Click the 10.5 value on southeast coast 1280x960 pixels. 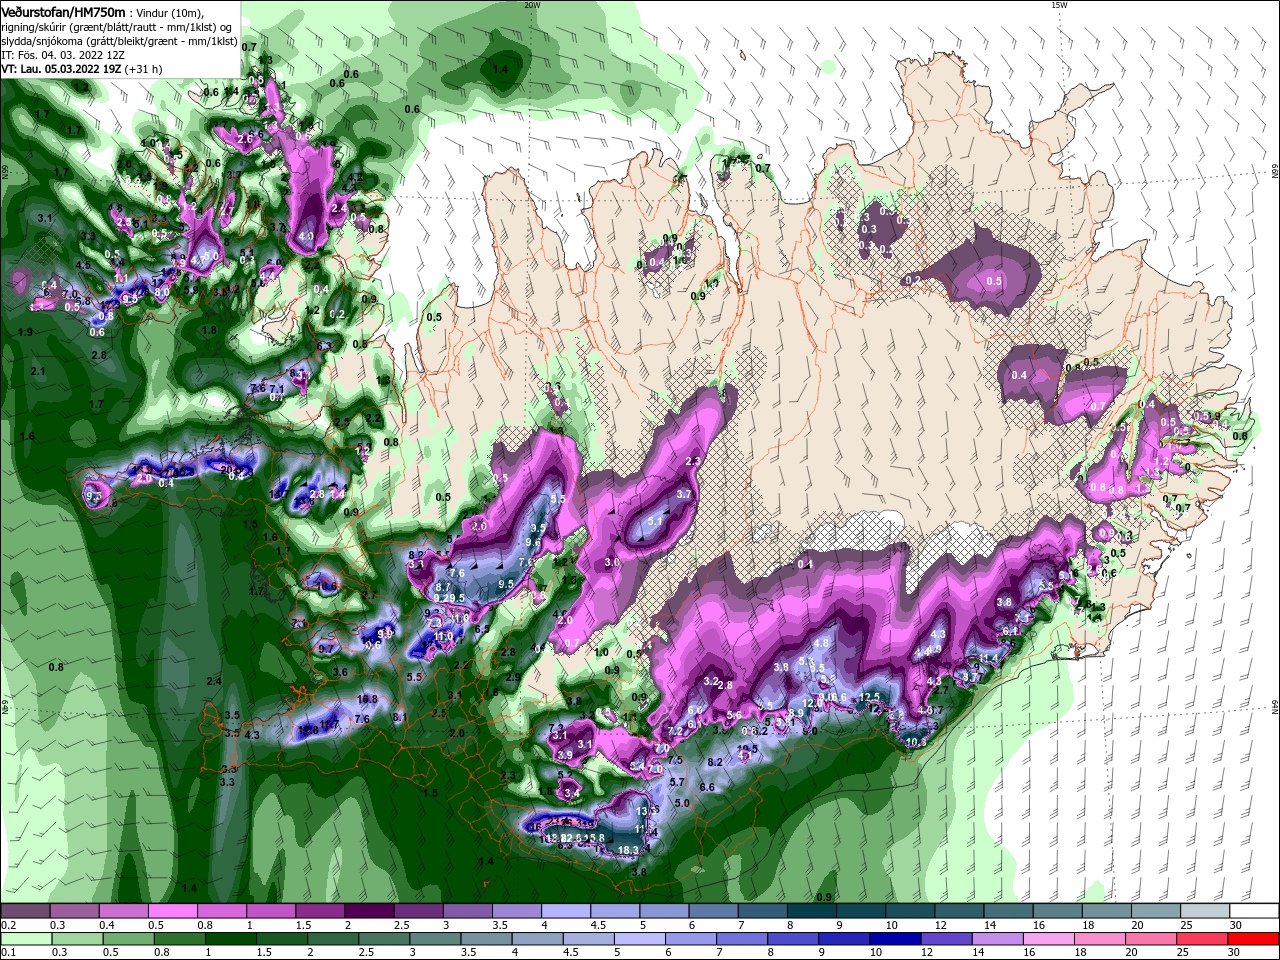pos(916,742)
